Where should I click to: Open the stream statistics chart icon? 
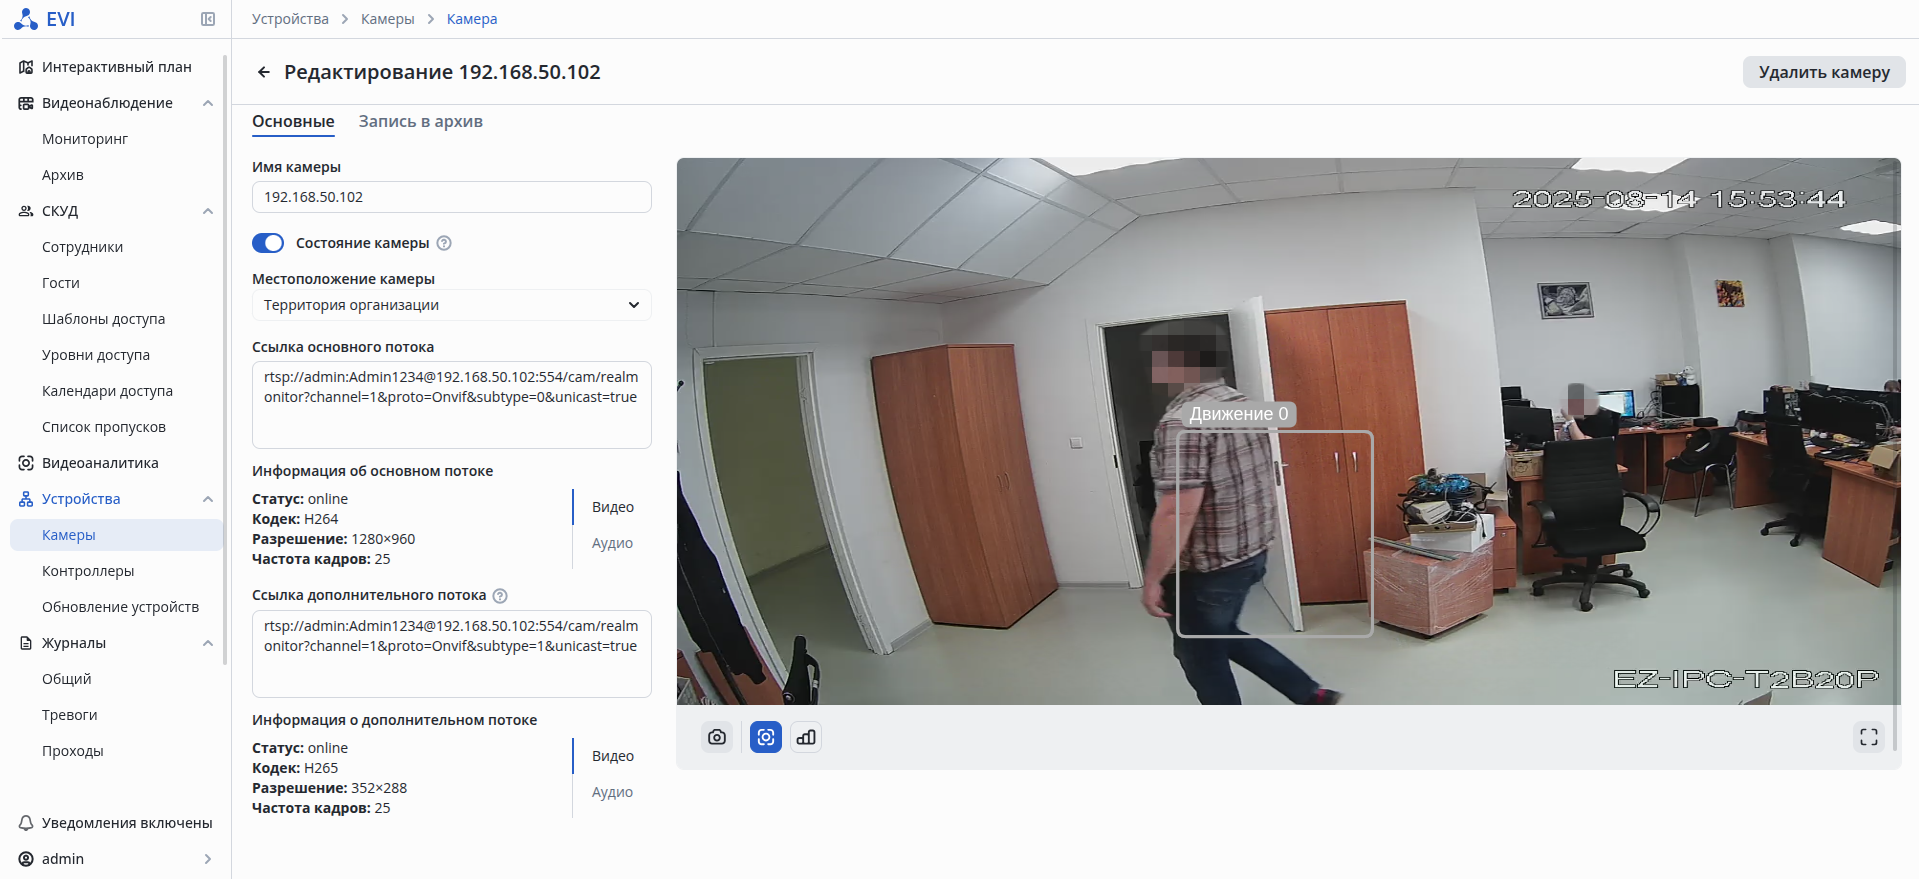[806, 737]
